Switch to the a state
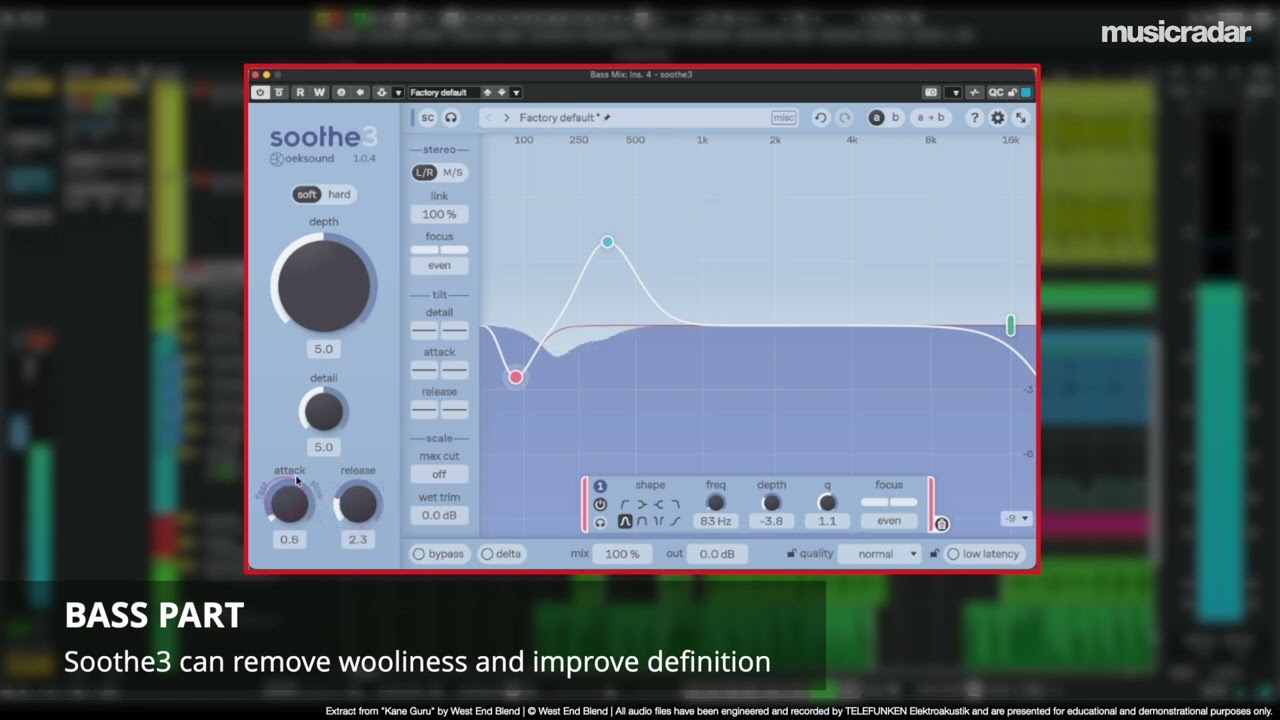This screenshot has height=720, width=1280. click(877, 118)
